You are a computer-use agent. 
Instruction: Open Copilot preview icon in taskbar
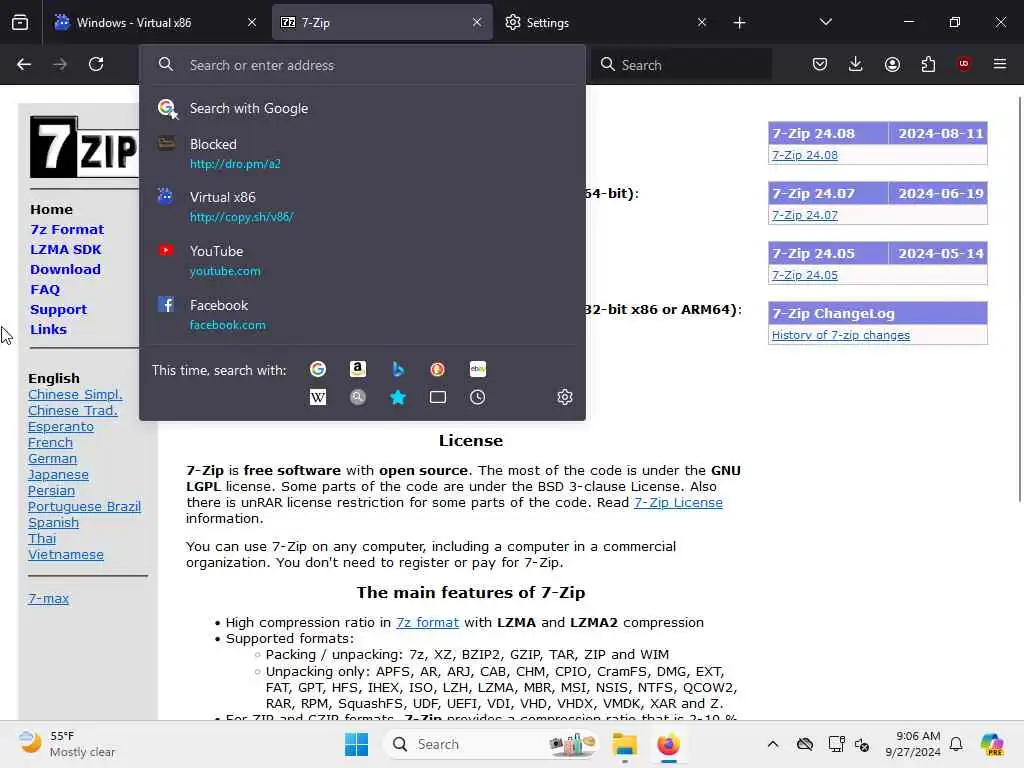point(992,744)
